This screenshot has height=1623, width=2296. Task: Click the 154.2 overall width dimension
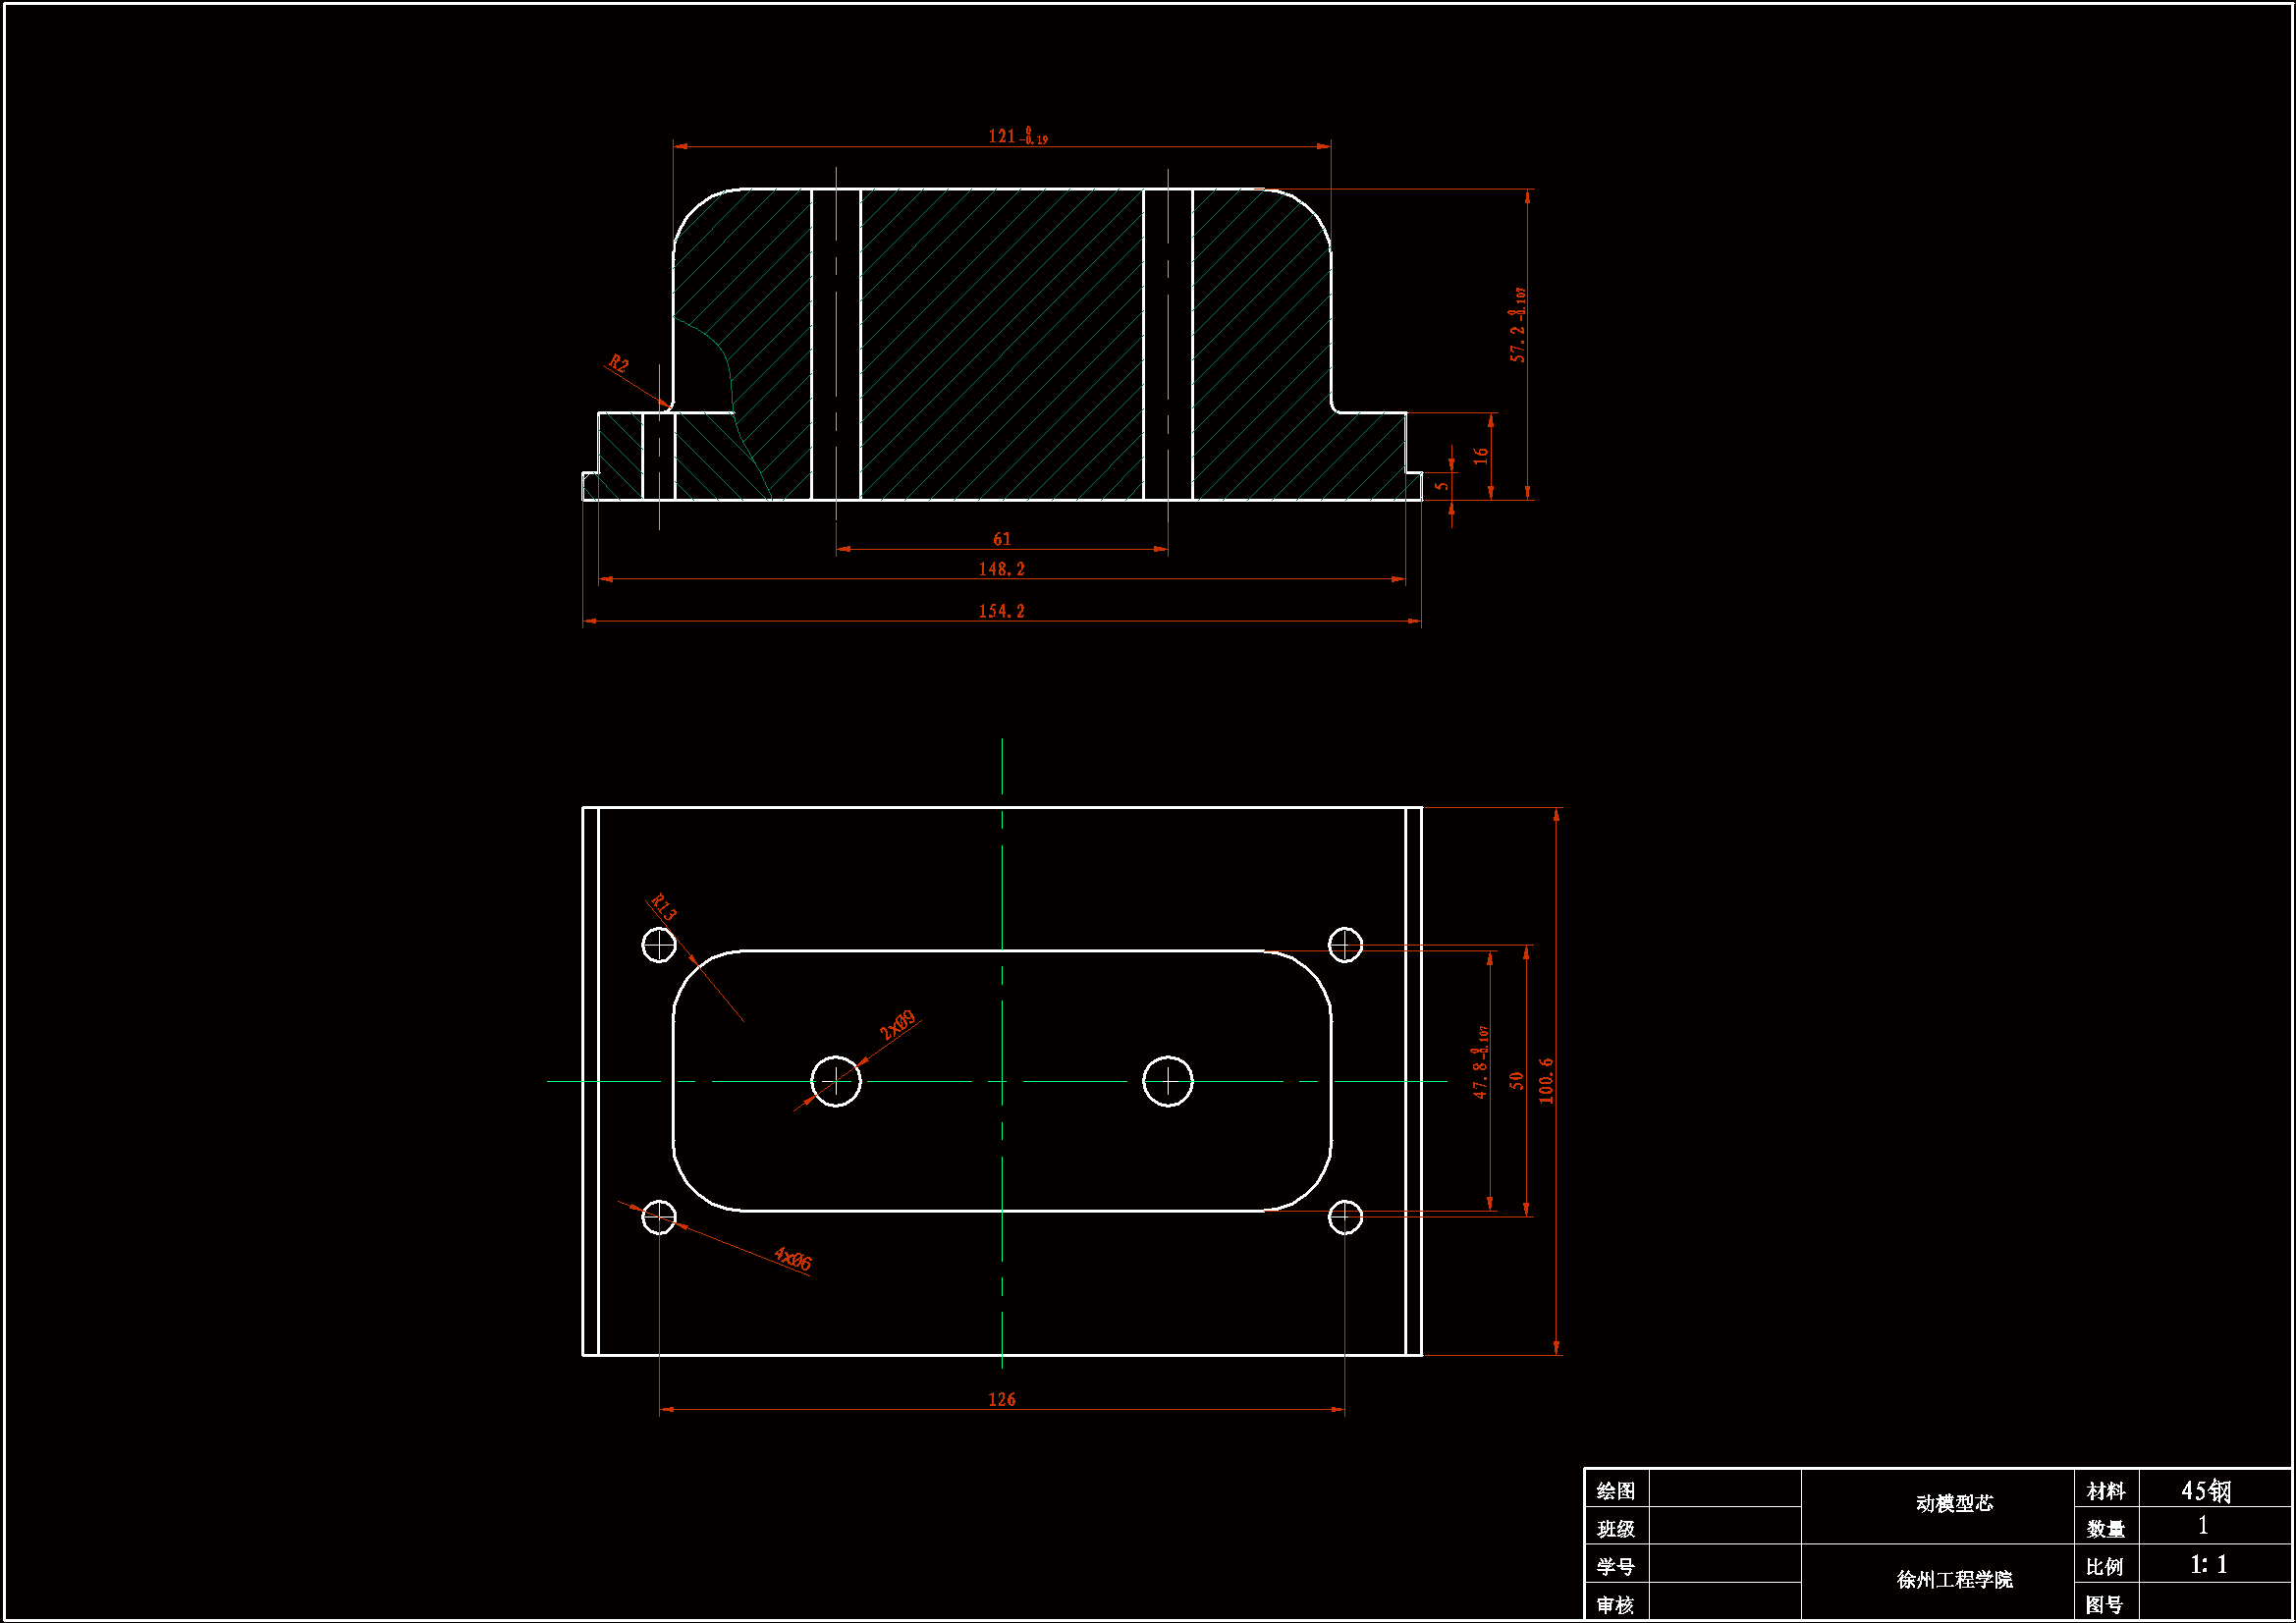(1001, 611)
